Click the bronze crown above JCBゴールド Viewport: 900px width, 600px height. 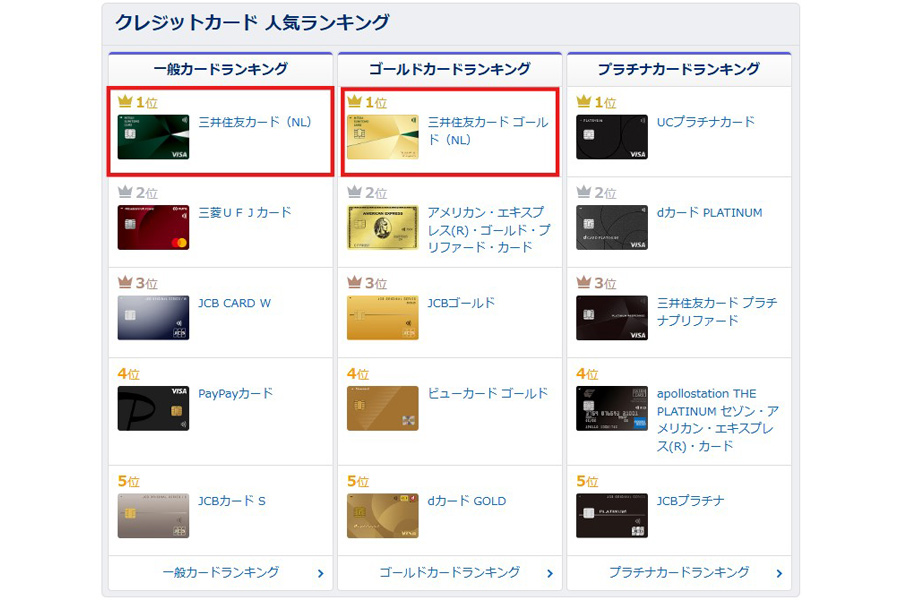tap(355, 282)
